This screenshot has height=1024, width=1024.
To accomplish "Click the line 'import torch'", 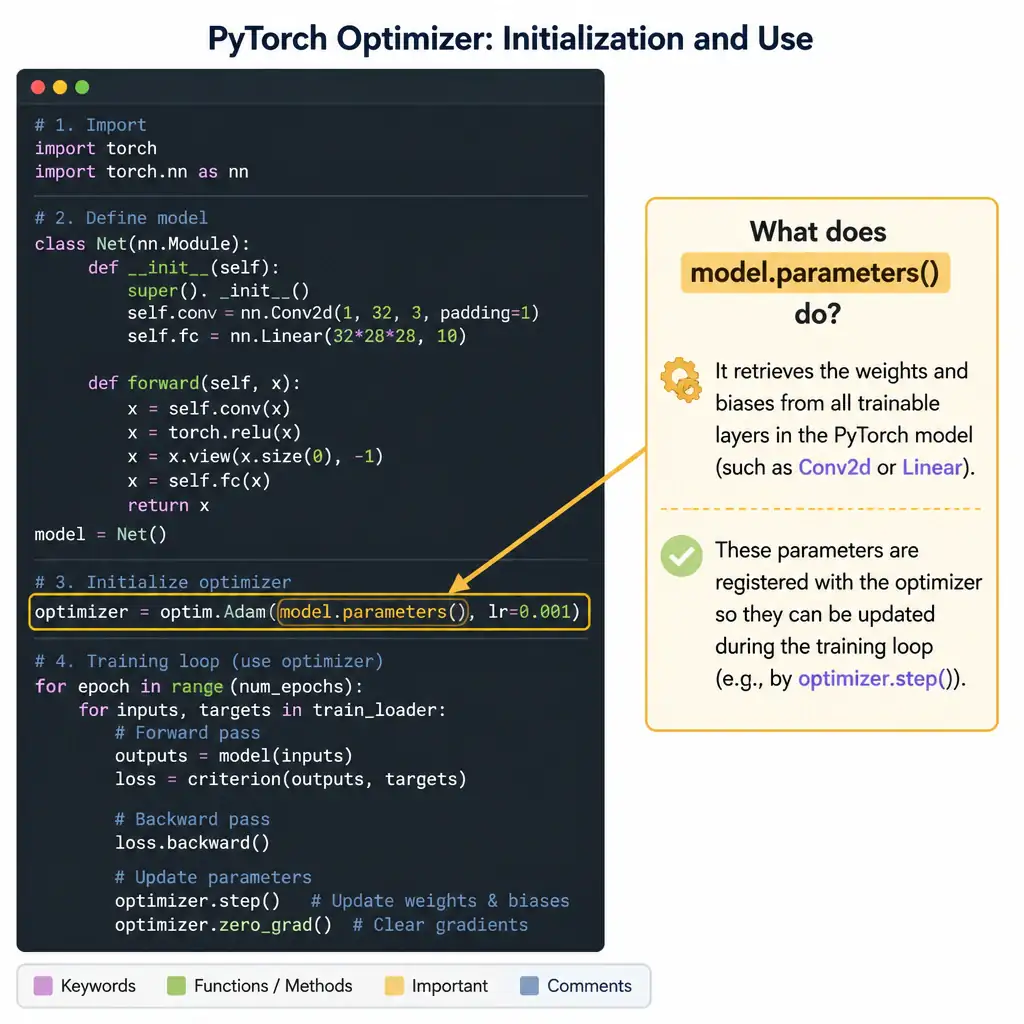I will 95,148.
